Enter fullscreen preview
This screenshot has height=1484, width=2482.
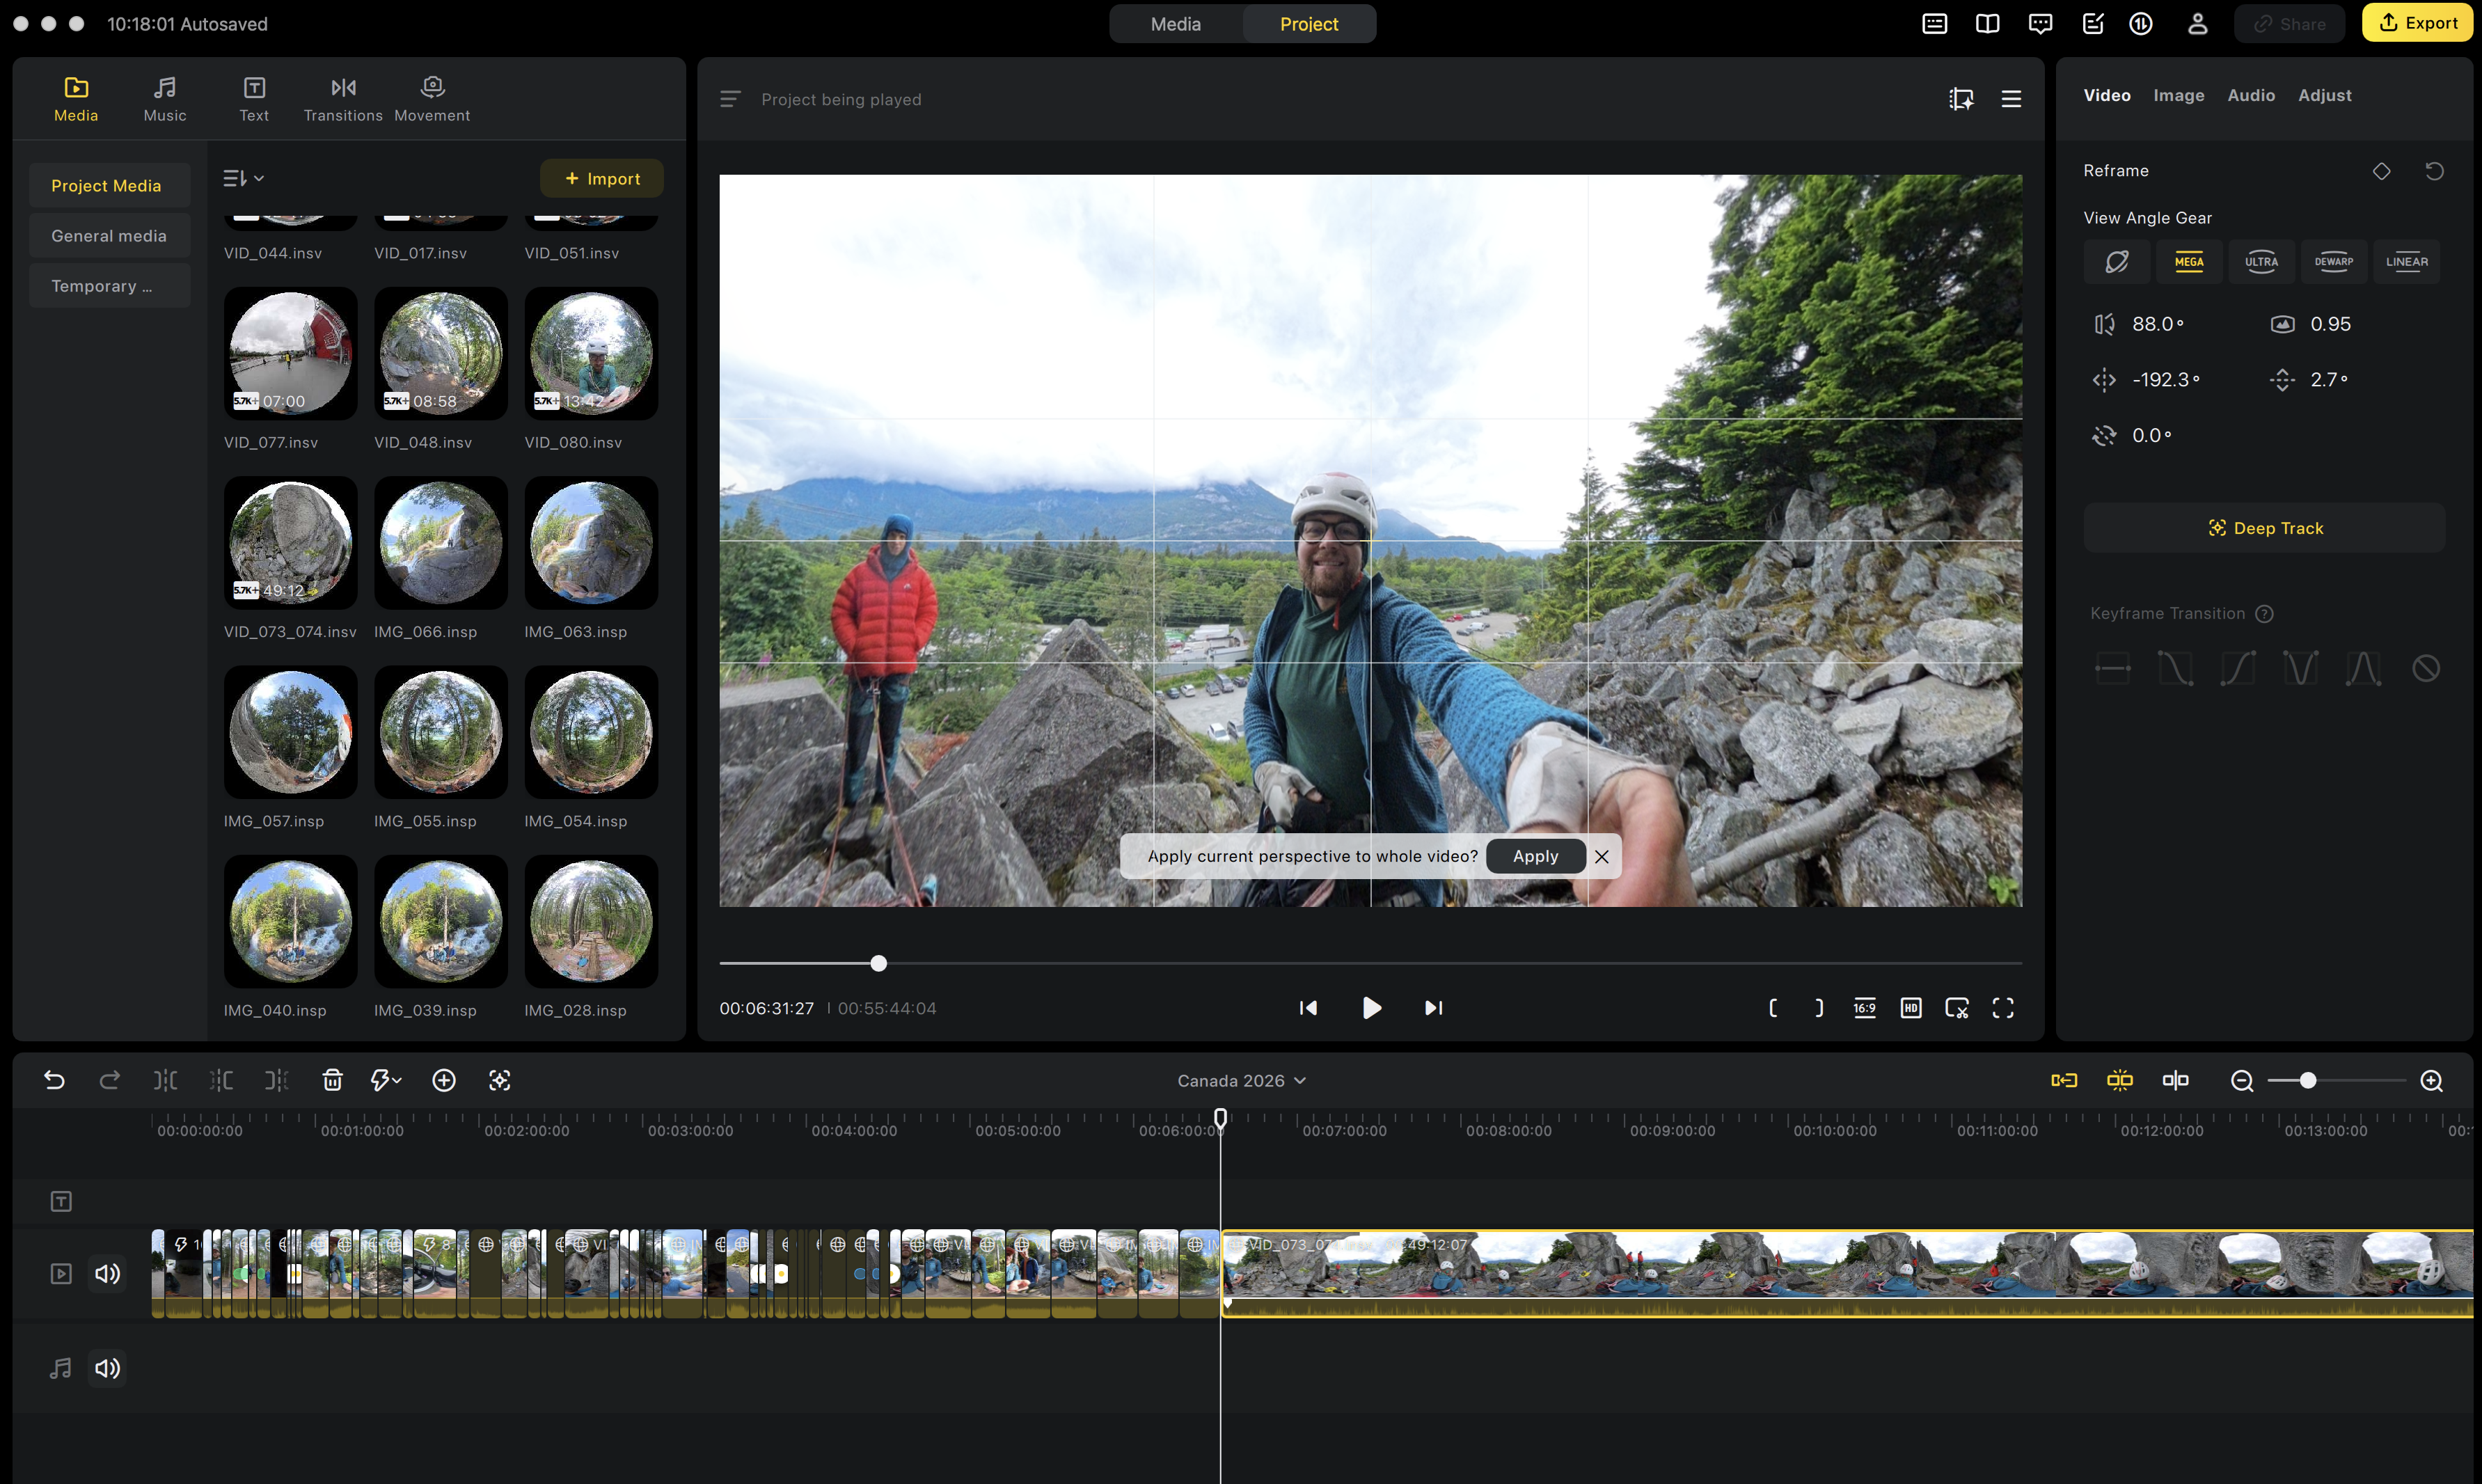[2002, 1008]
